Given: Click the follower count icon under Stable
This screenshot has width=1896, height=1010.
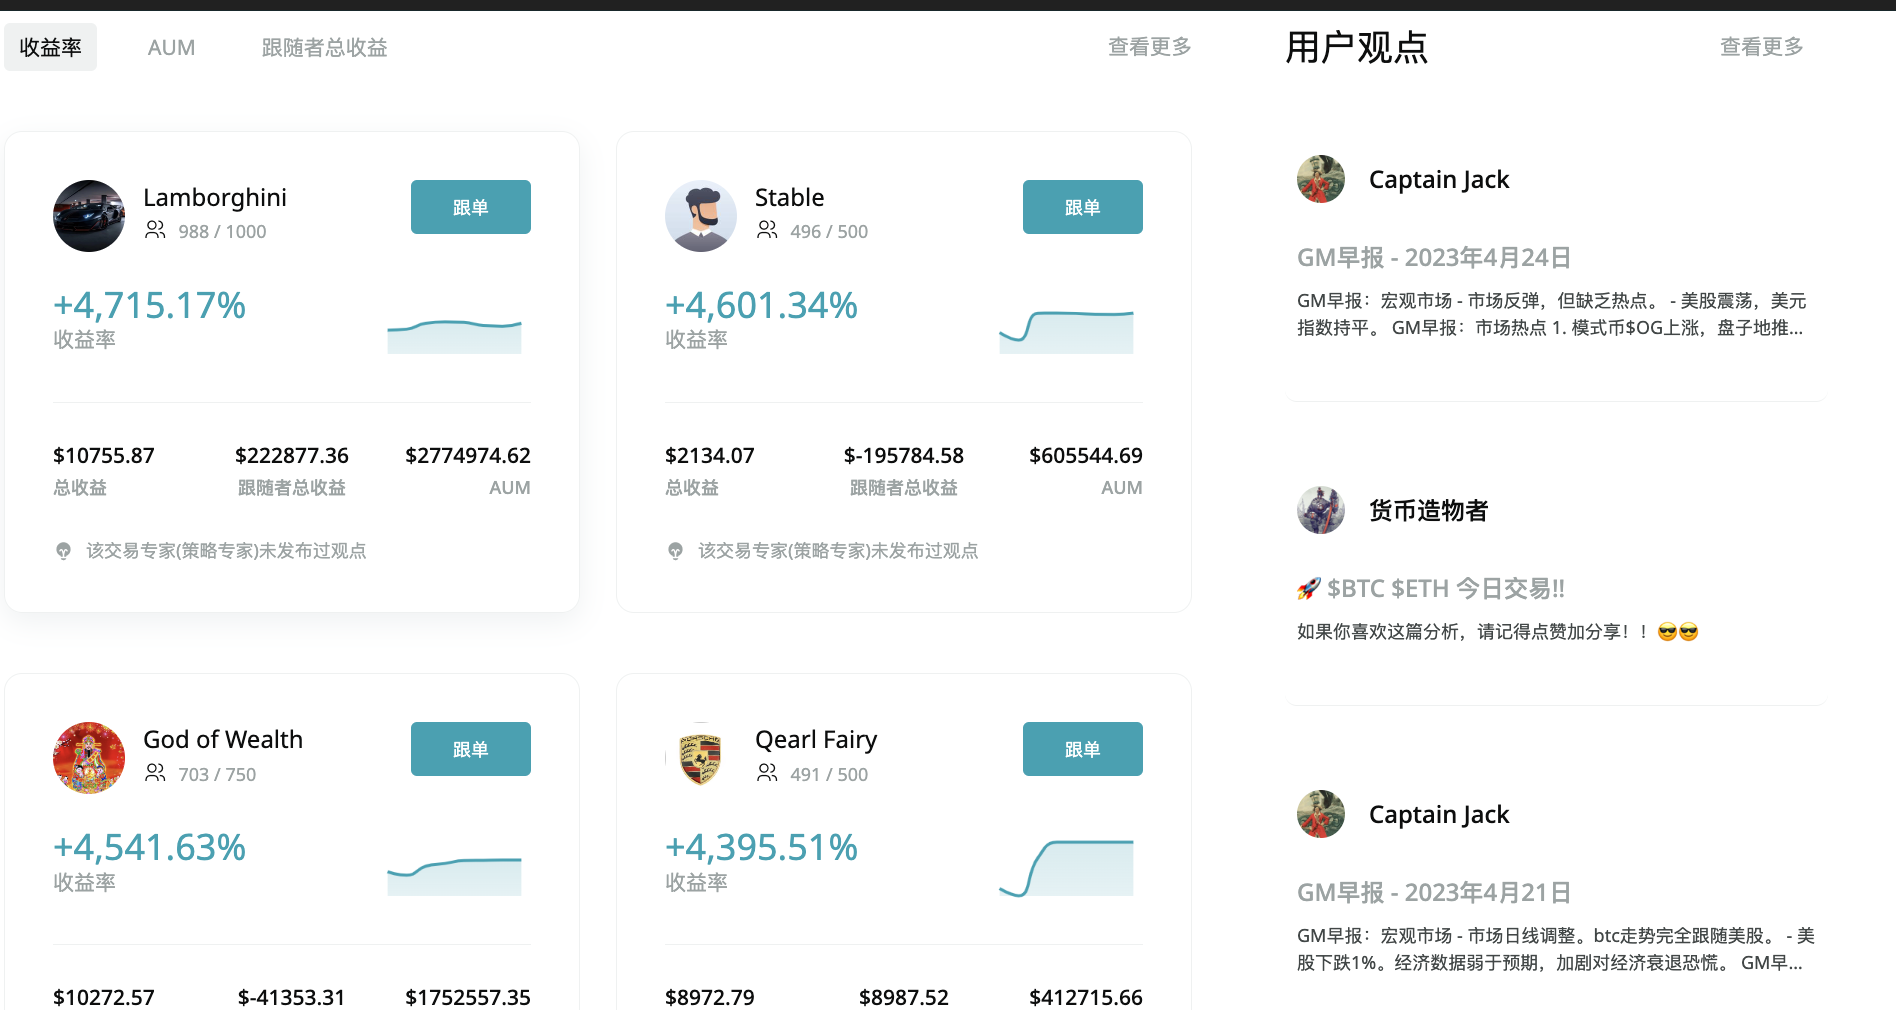Looking at the screenshot, I should click(767, 230).
